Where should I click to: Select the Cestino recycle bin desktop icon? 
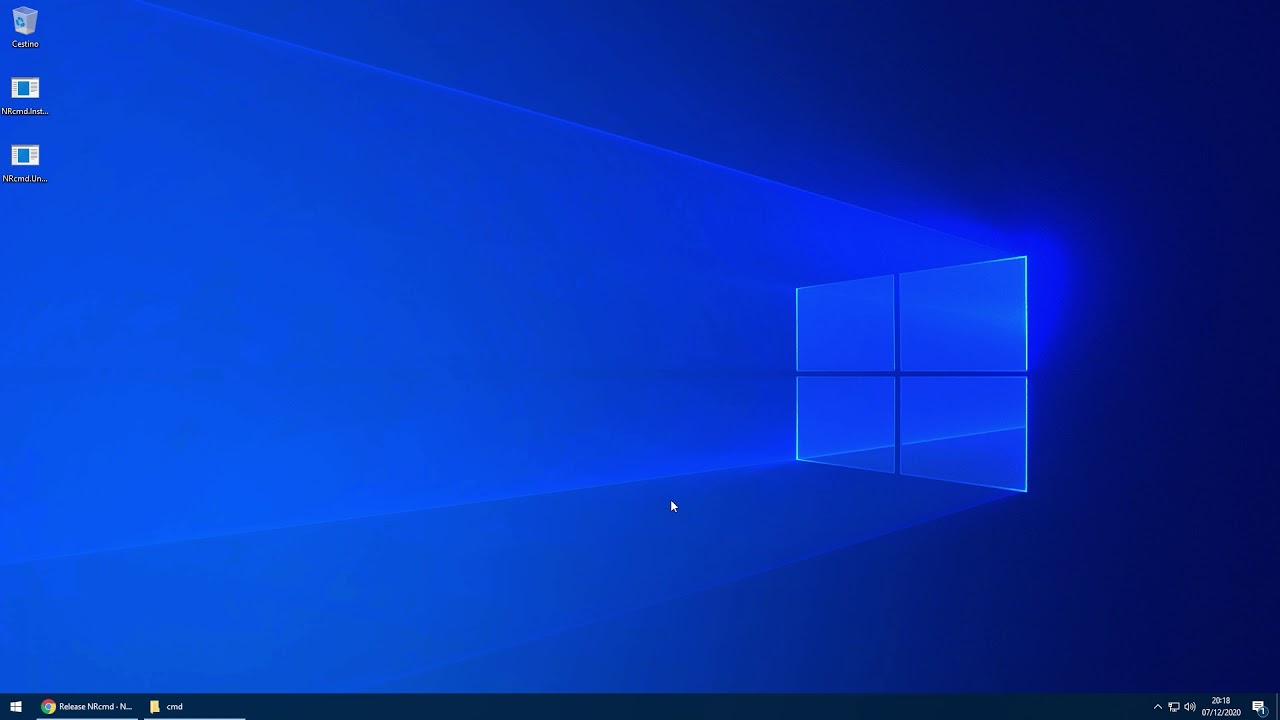click(x=25, y=27)
